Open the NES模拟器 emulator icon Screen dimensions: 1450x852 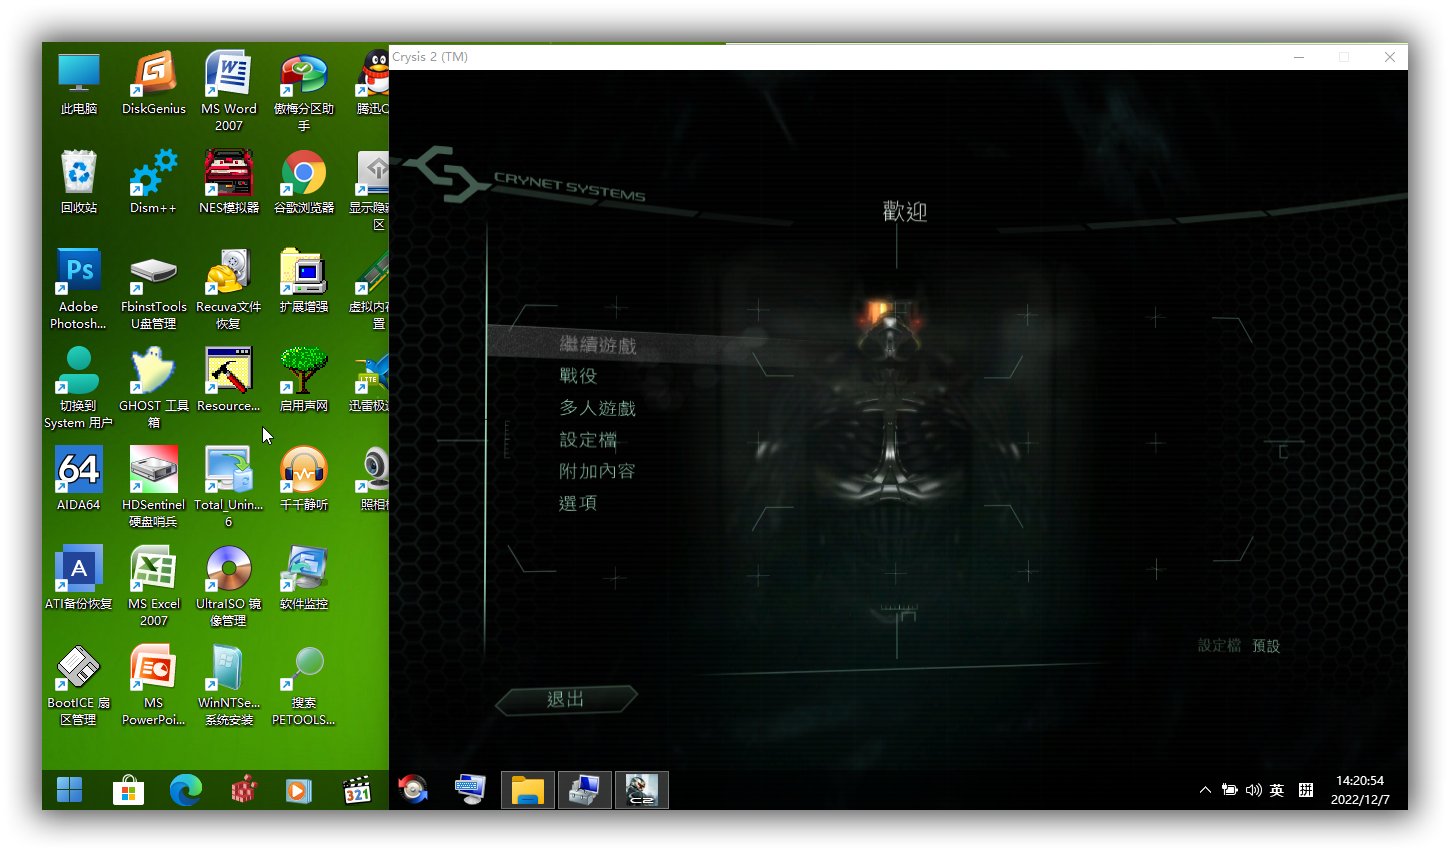[x=229, y=182]
